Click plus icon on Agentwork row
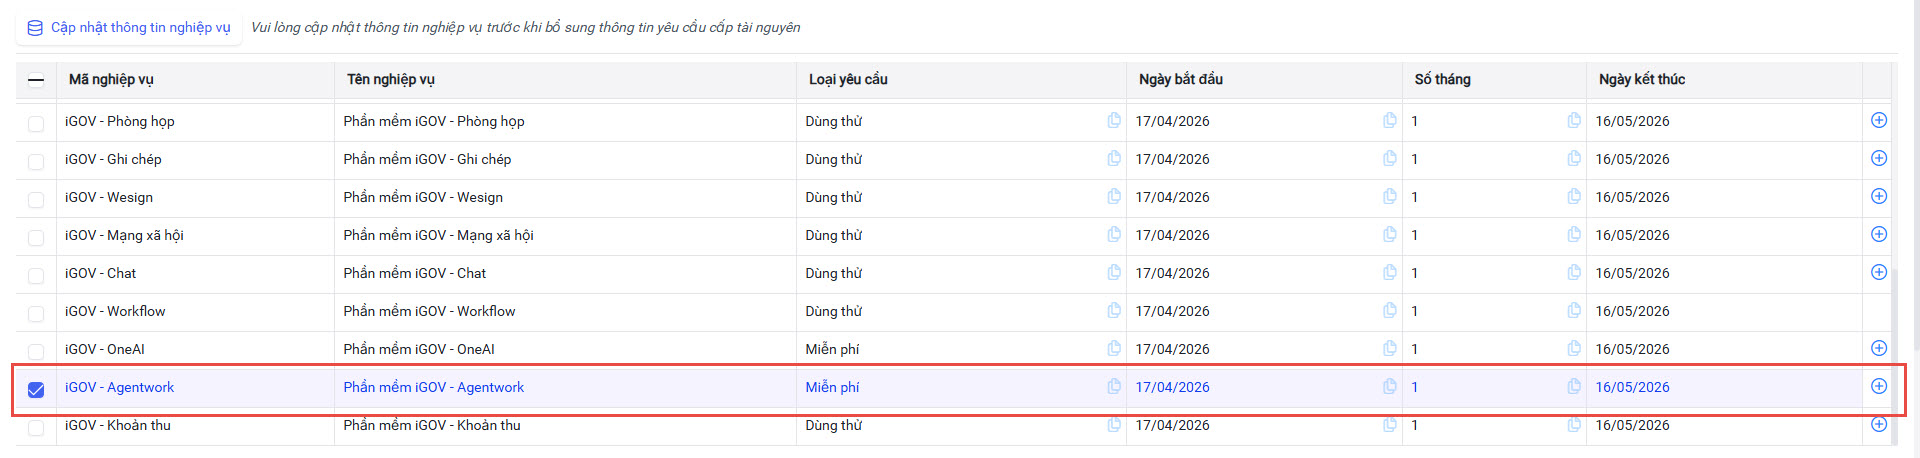 pyautogui.click(x=1879, y=386)
